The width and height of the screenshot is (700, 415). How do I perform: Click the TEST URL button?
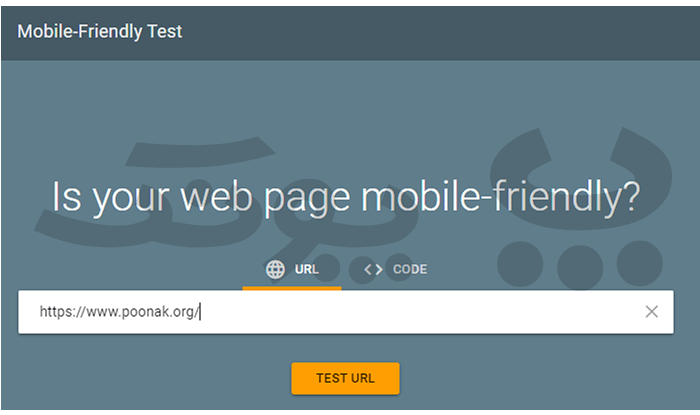[x=345, y=378]
